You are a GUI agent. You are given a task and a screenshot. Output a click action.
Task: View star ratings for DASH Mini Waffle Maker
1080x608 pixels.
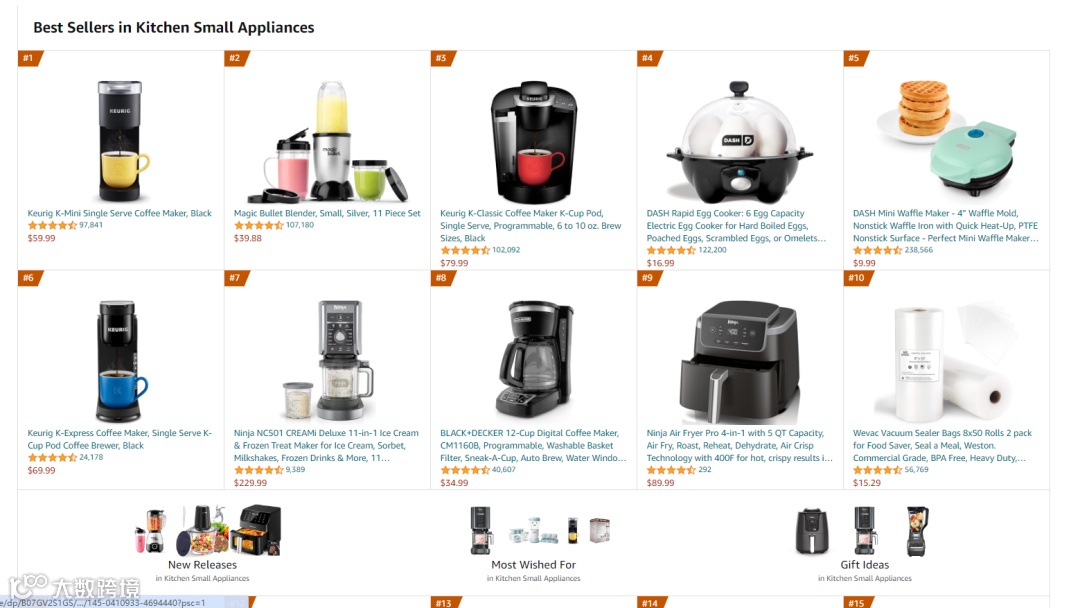tap(878, 250)
